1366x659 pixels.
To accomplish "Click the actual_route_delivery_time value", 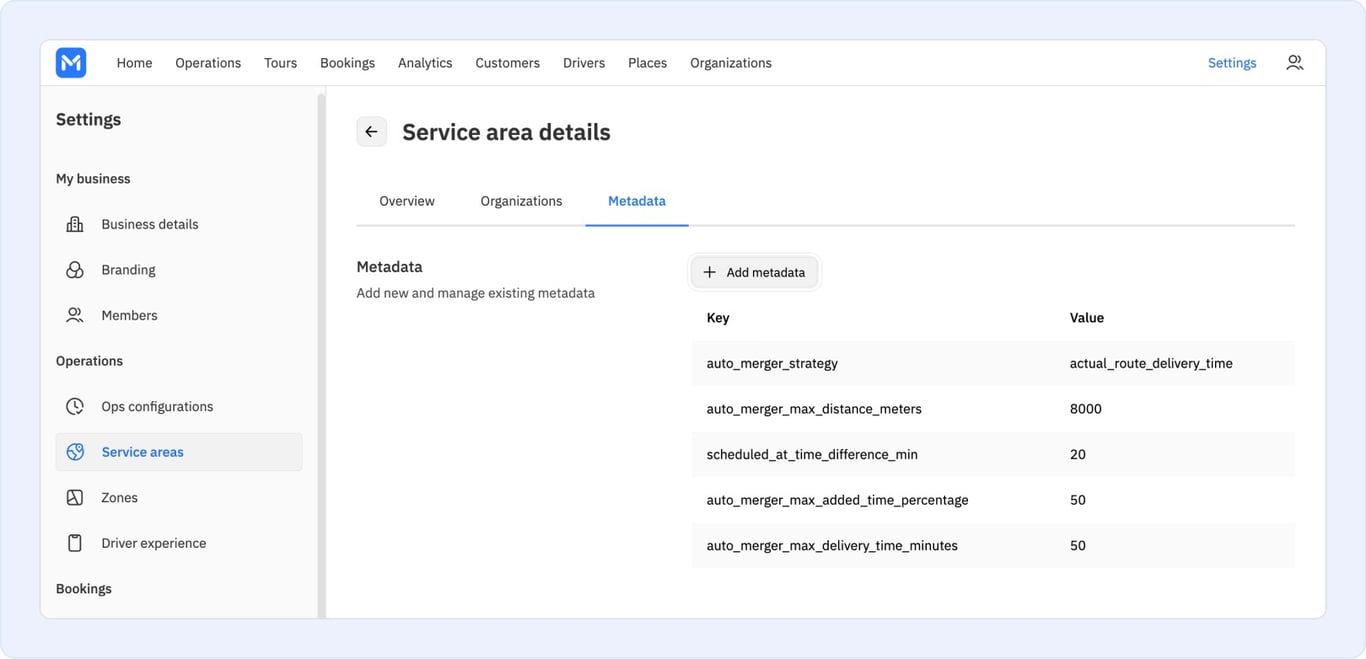I will (1151, 363).
